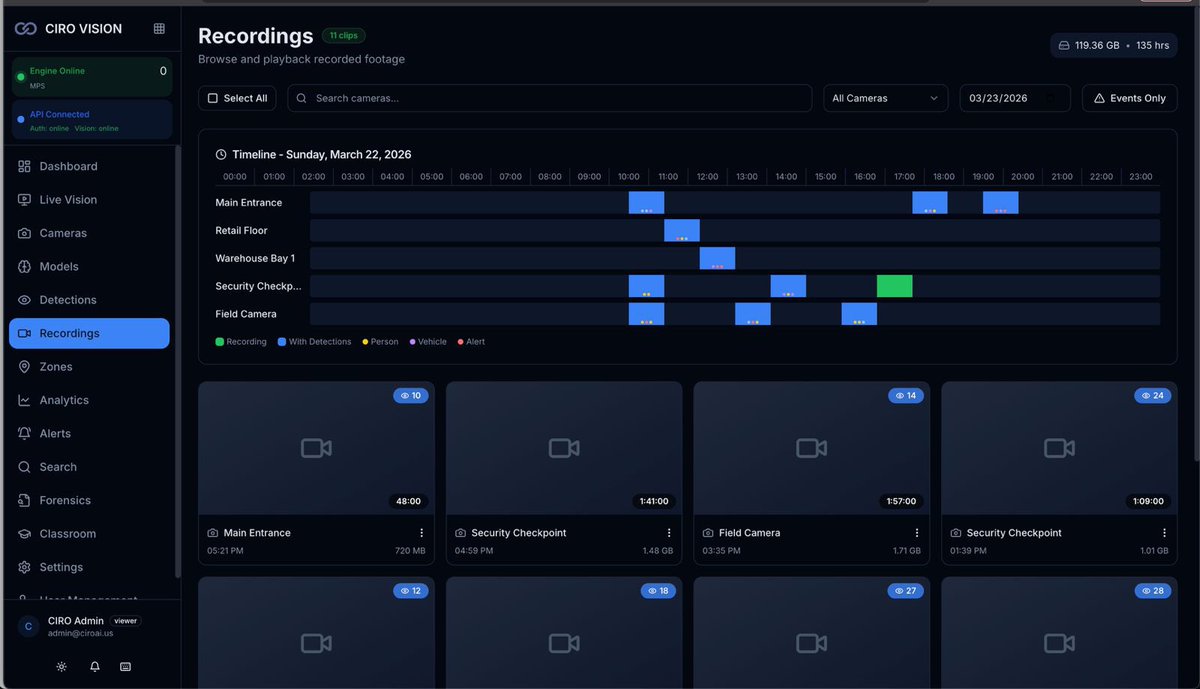Click the grid icon beside CIRO VISION
The width and height of the screenshot is (1200, 689).
tap(159, 29)
